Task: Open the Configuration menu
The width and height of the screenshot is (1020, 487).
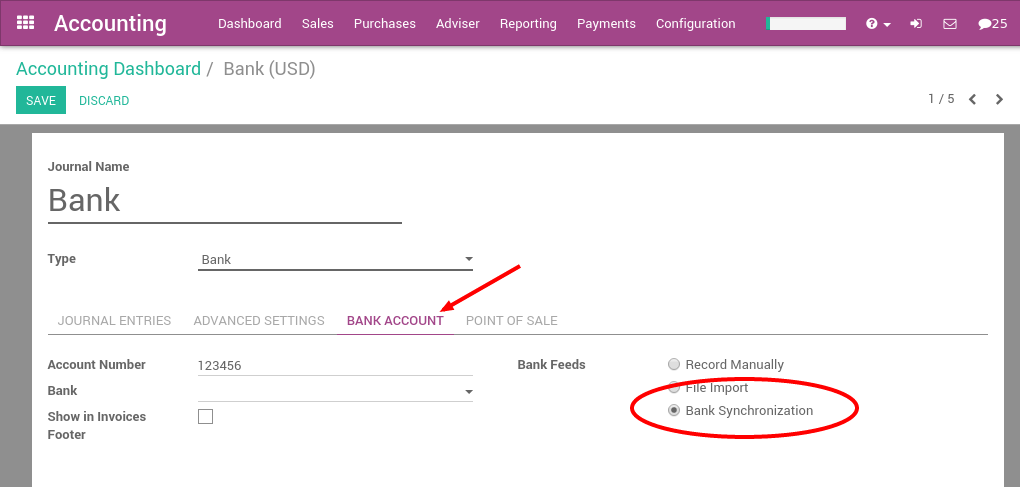Action: pyautogui.click(x=695, y=24)
